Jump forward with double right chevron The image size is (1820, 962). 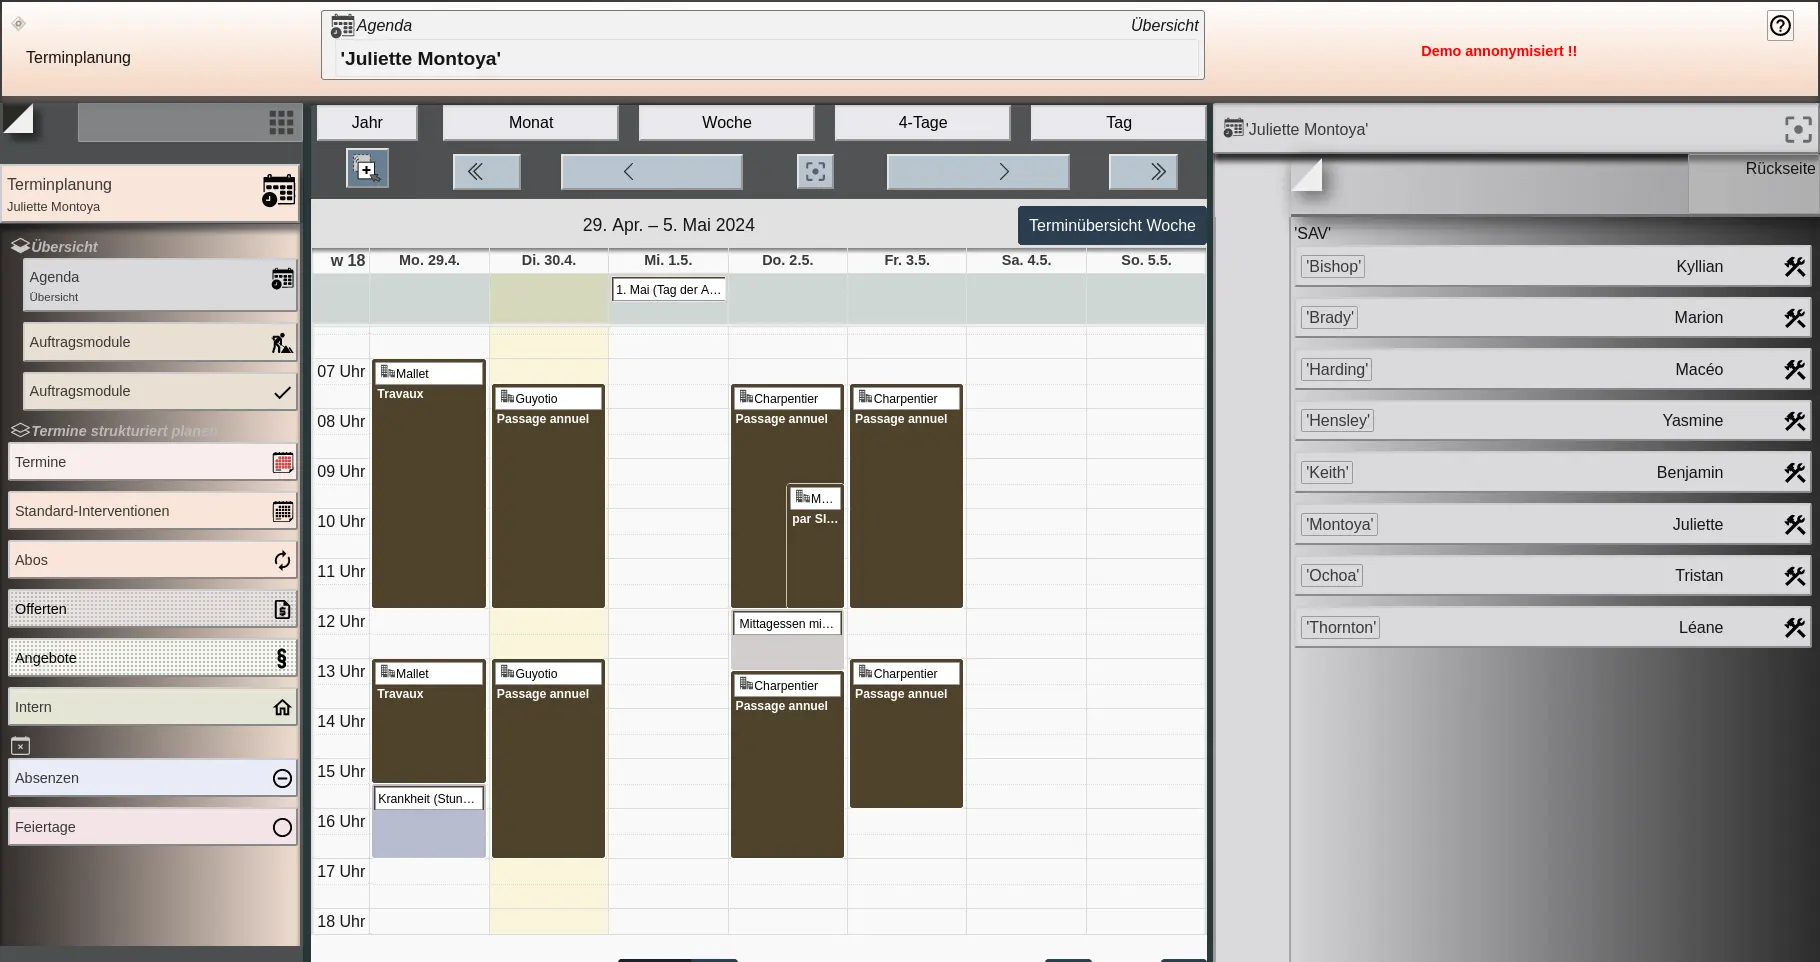[x=1143, y=172]
